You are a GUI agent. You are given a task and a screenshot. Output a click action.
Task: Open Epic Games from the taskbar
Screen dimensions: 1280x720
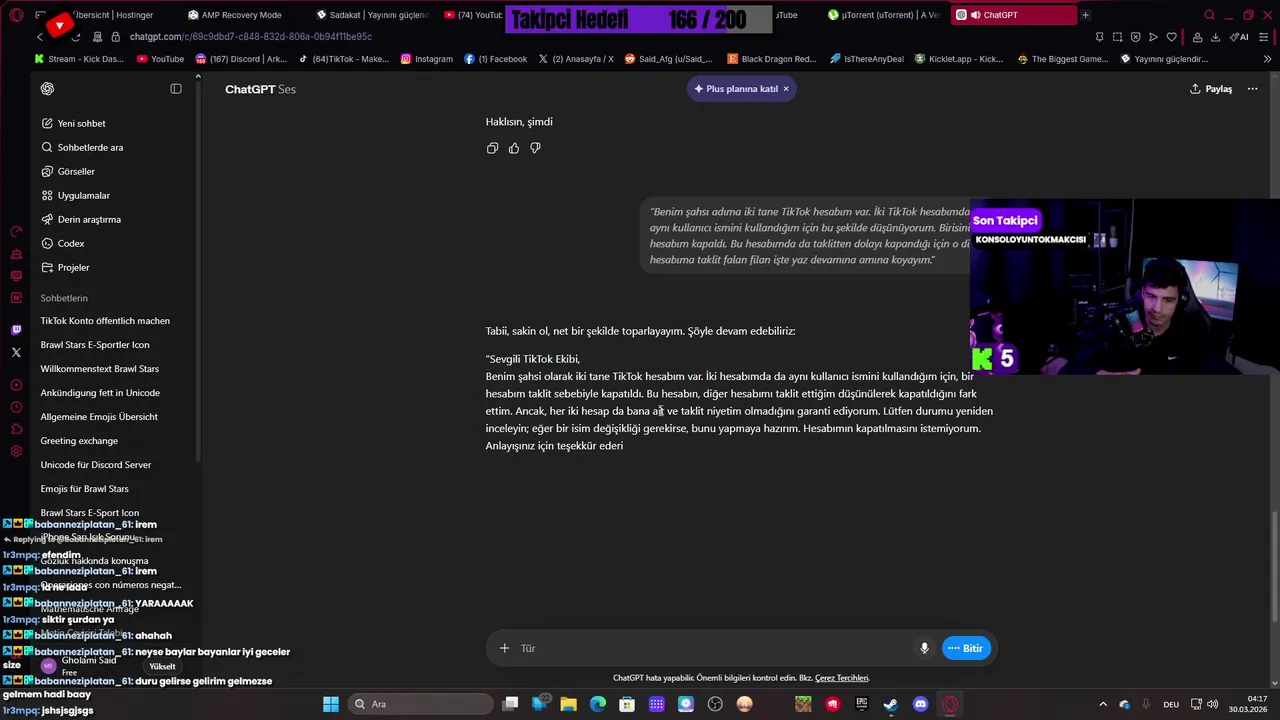(861, 704)
